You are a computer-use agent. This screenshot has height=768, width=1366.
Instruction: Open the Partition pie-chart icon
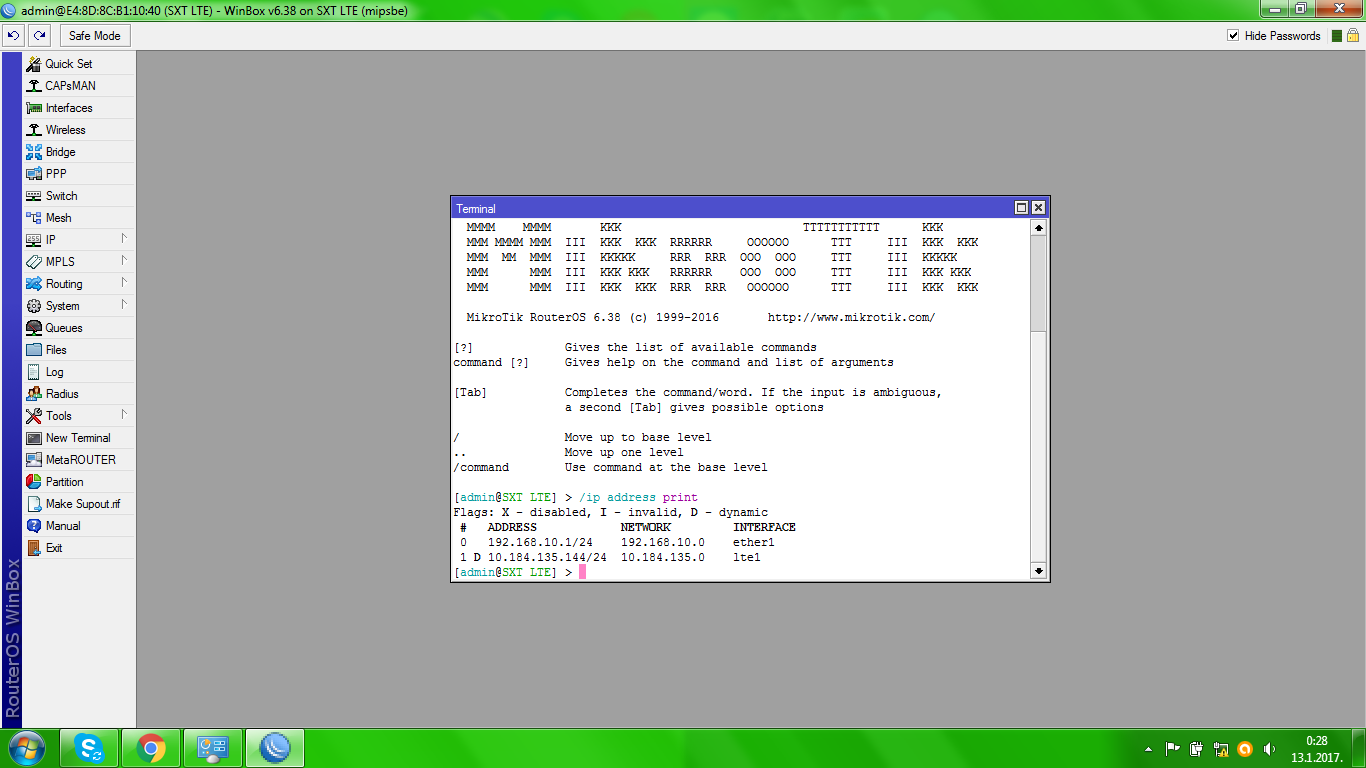point(34,482)
